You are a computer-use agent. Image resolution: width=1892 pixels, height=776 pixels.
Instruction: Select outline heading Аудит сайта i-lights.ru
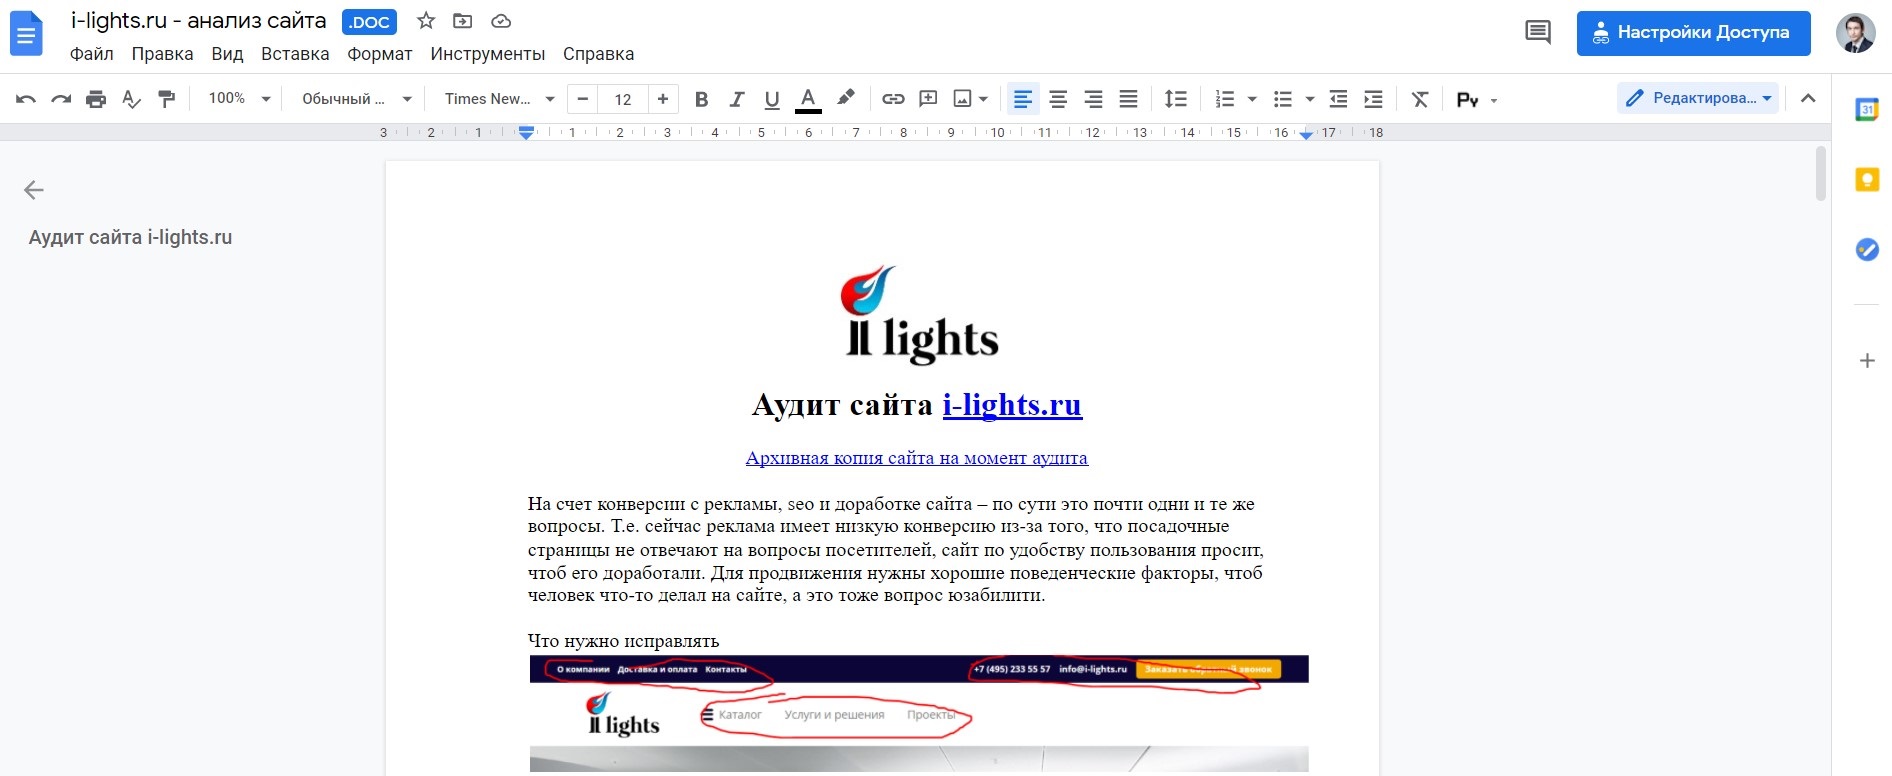[x=130, y=238]
